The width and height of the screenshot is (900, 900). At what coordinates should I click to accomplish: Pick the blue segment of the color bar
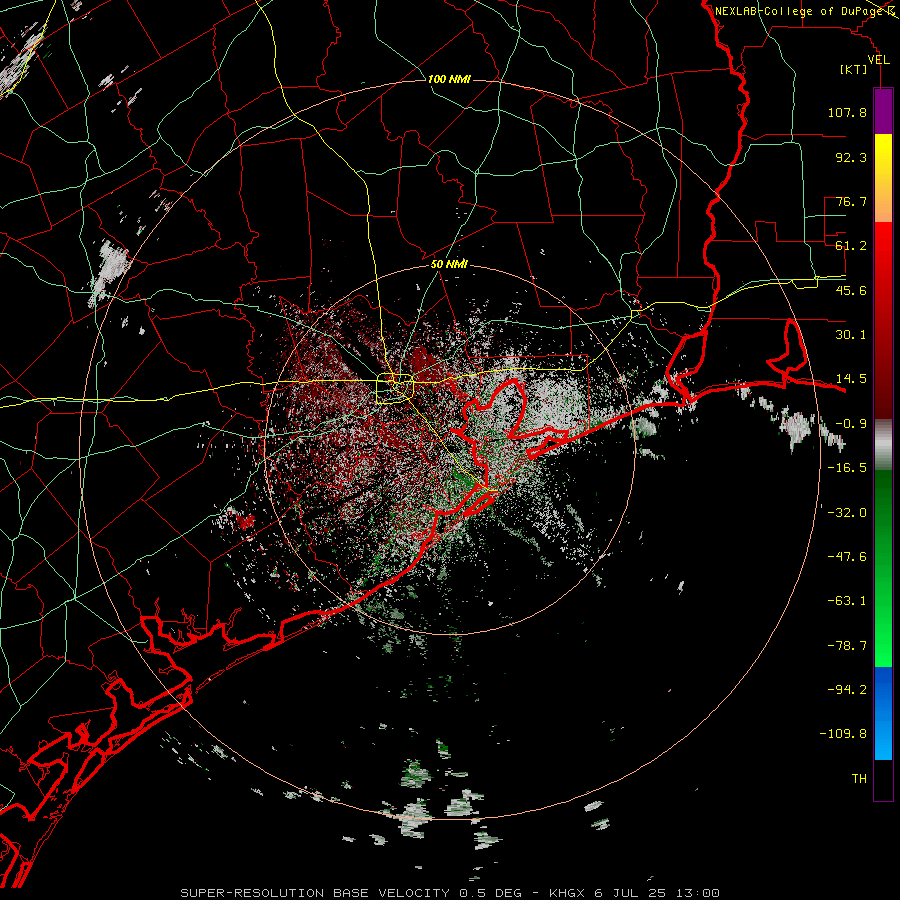pos(883,713)
